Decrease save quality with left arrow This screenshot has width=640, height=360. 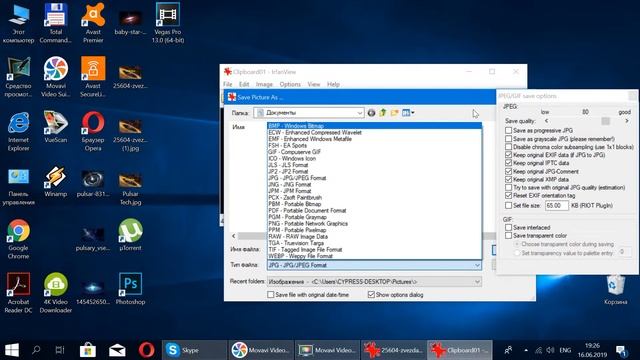546,121
